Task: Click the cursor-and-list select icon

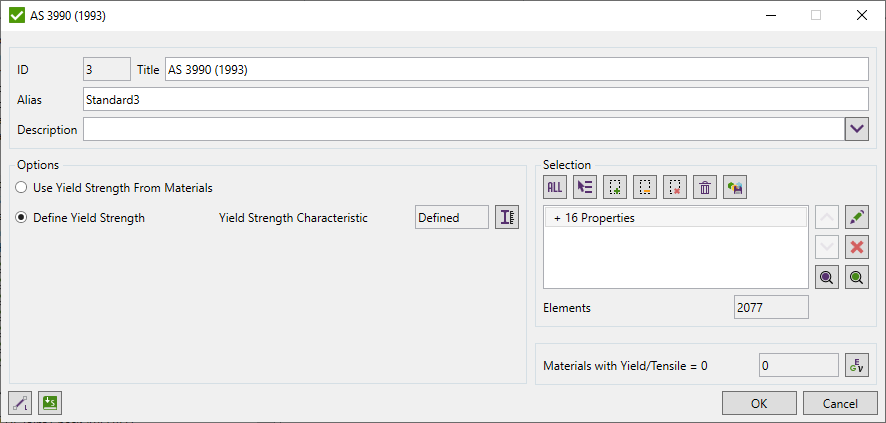Action: pyautogui.click(x=585, y=186)
